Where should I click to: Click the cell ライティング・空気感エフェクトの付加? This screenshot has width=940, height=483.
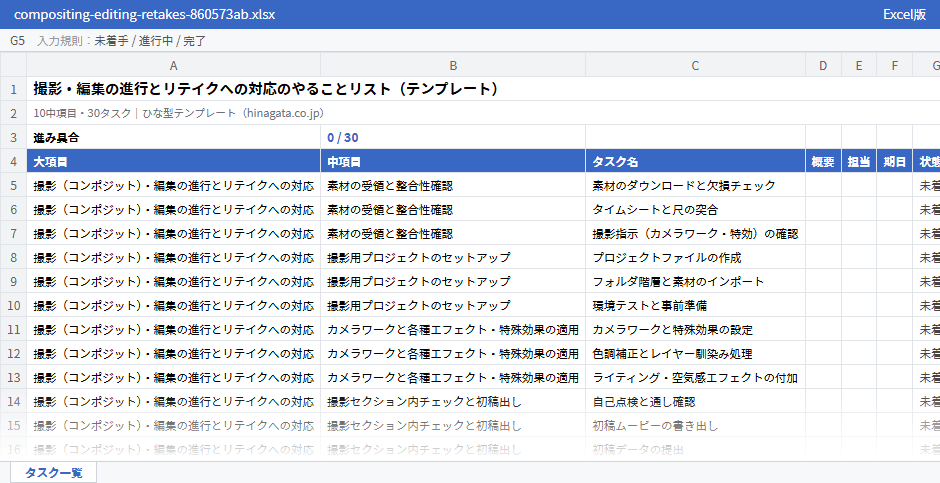[x=695, y=377]
